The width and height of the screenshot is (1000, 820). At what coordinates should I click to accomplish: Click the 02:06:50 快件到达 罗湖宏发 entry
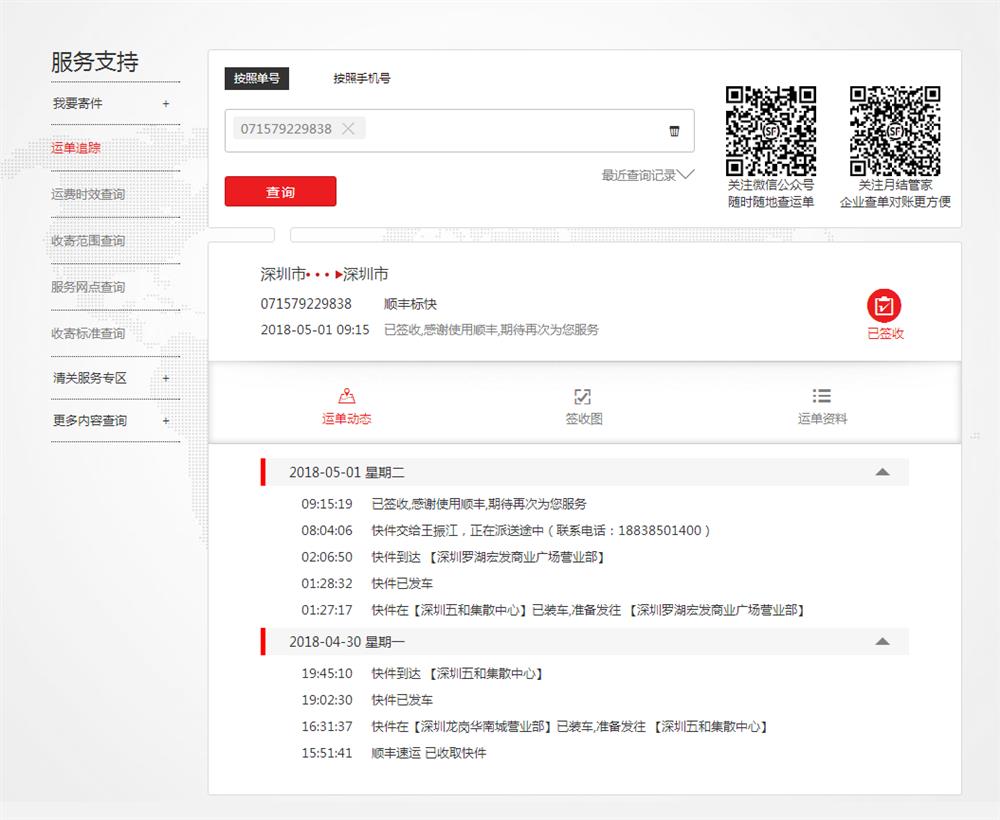coord(453,557)
